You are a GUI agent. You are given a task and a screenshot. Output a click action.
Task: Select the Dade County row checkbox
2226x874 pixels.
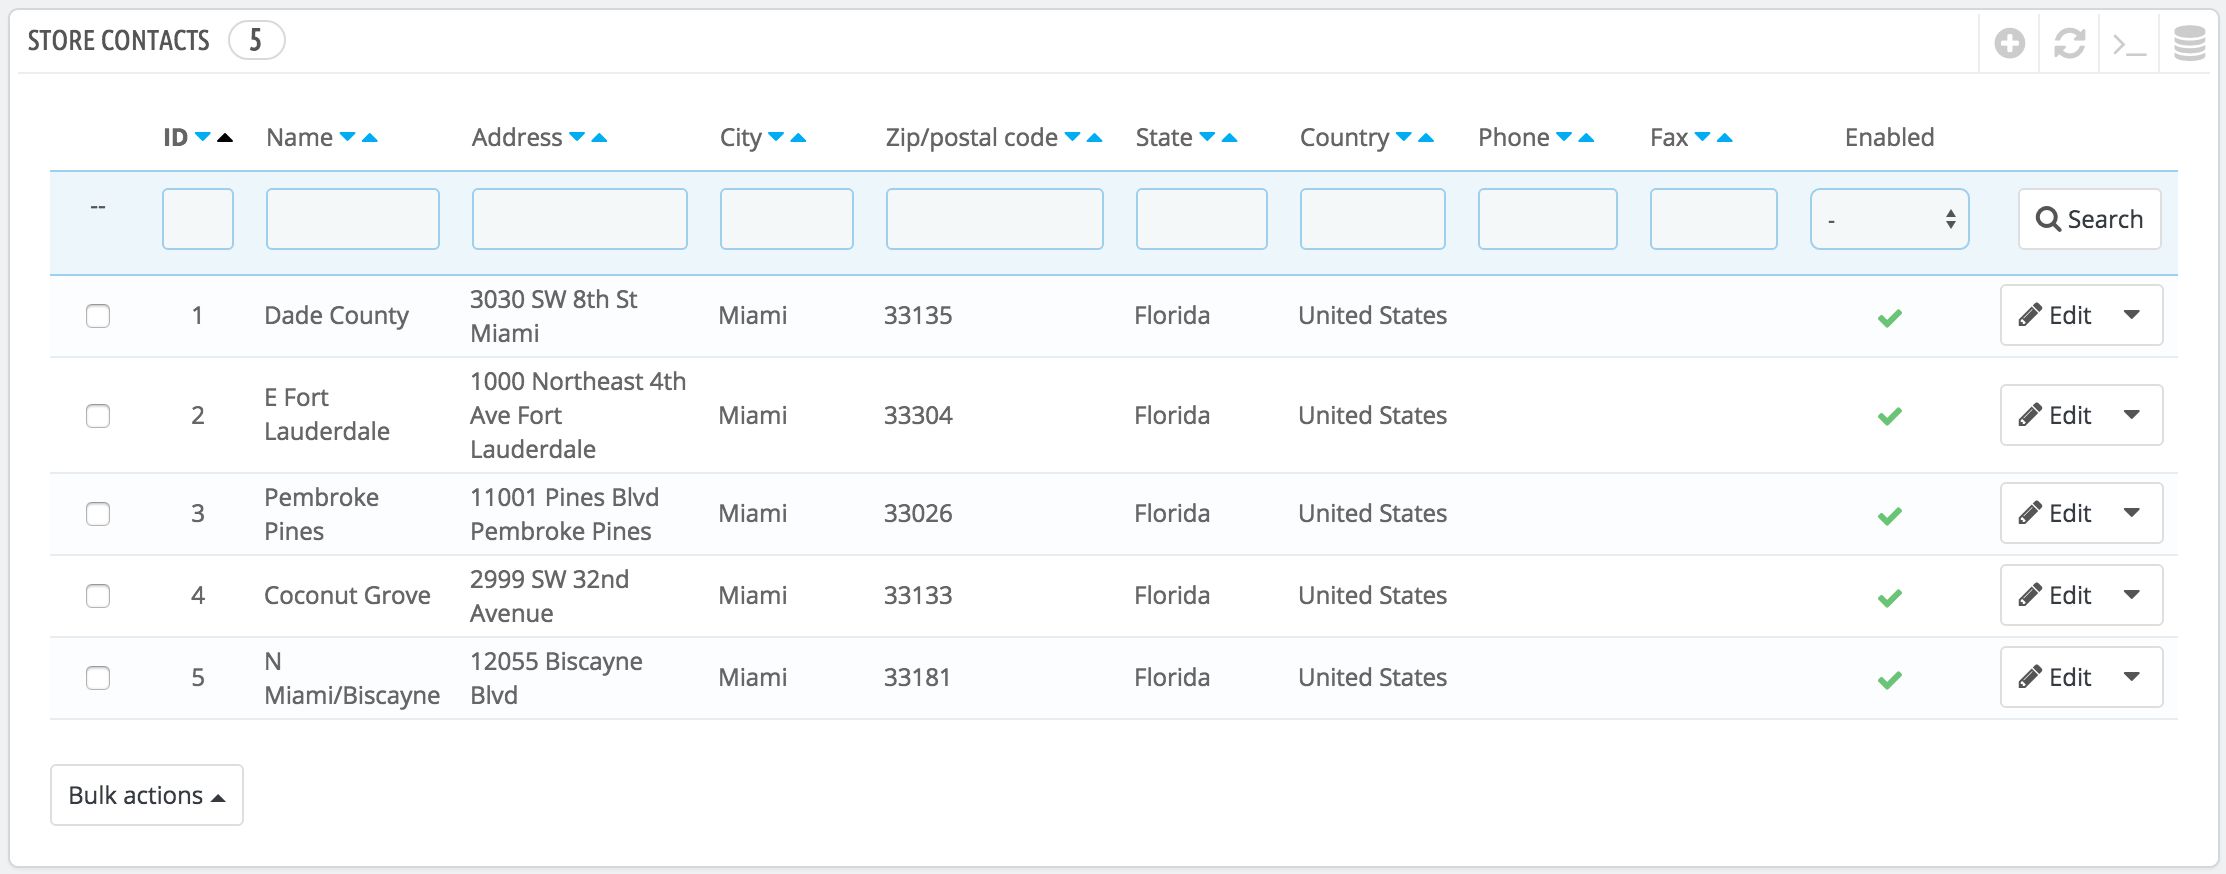pos(98,316)
